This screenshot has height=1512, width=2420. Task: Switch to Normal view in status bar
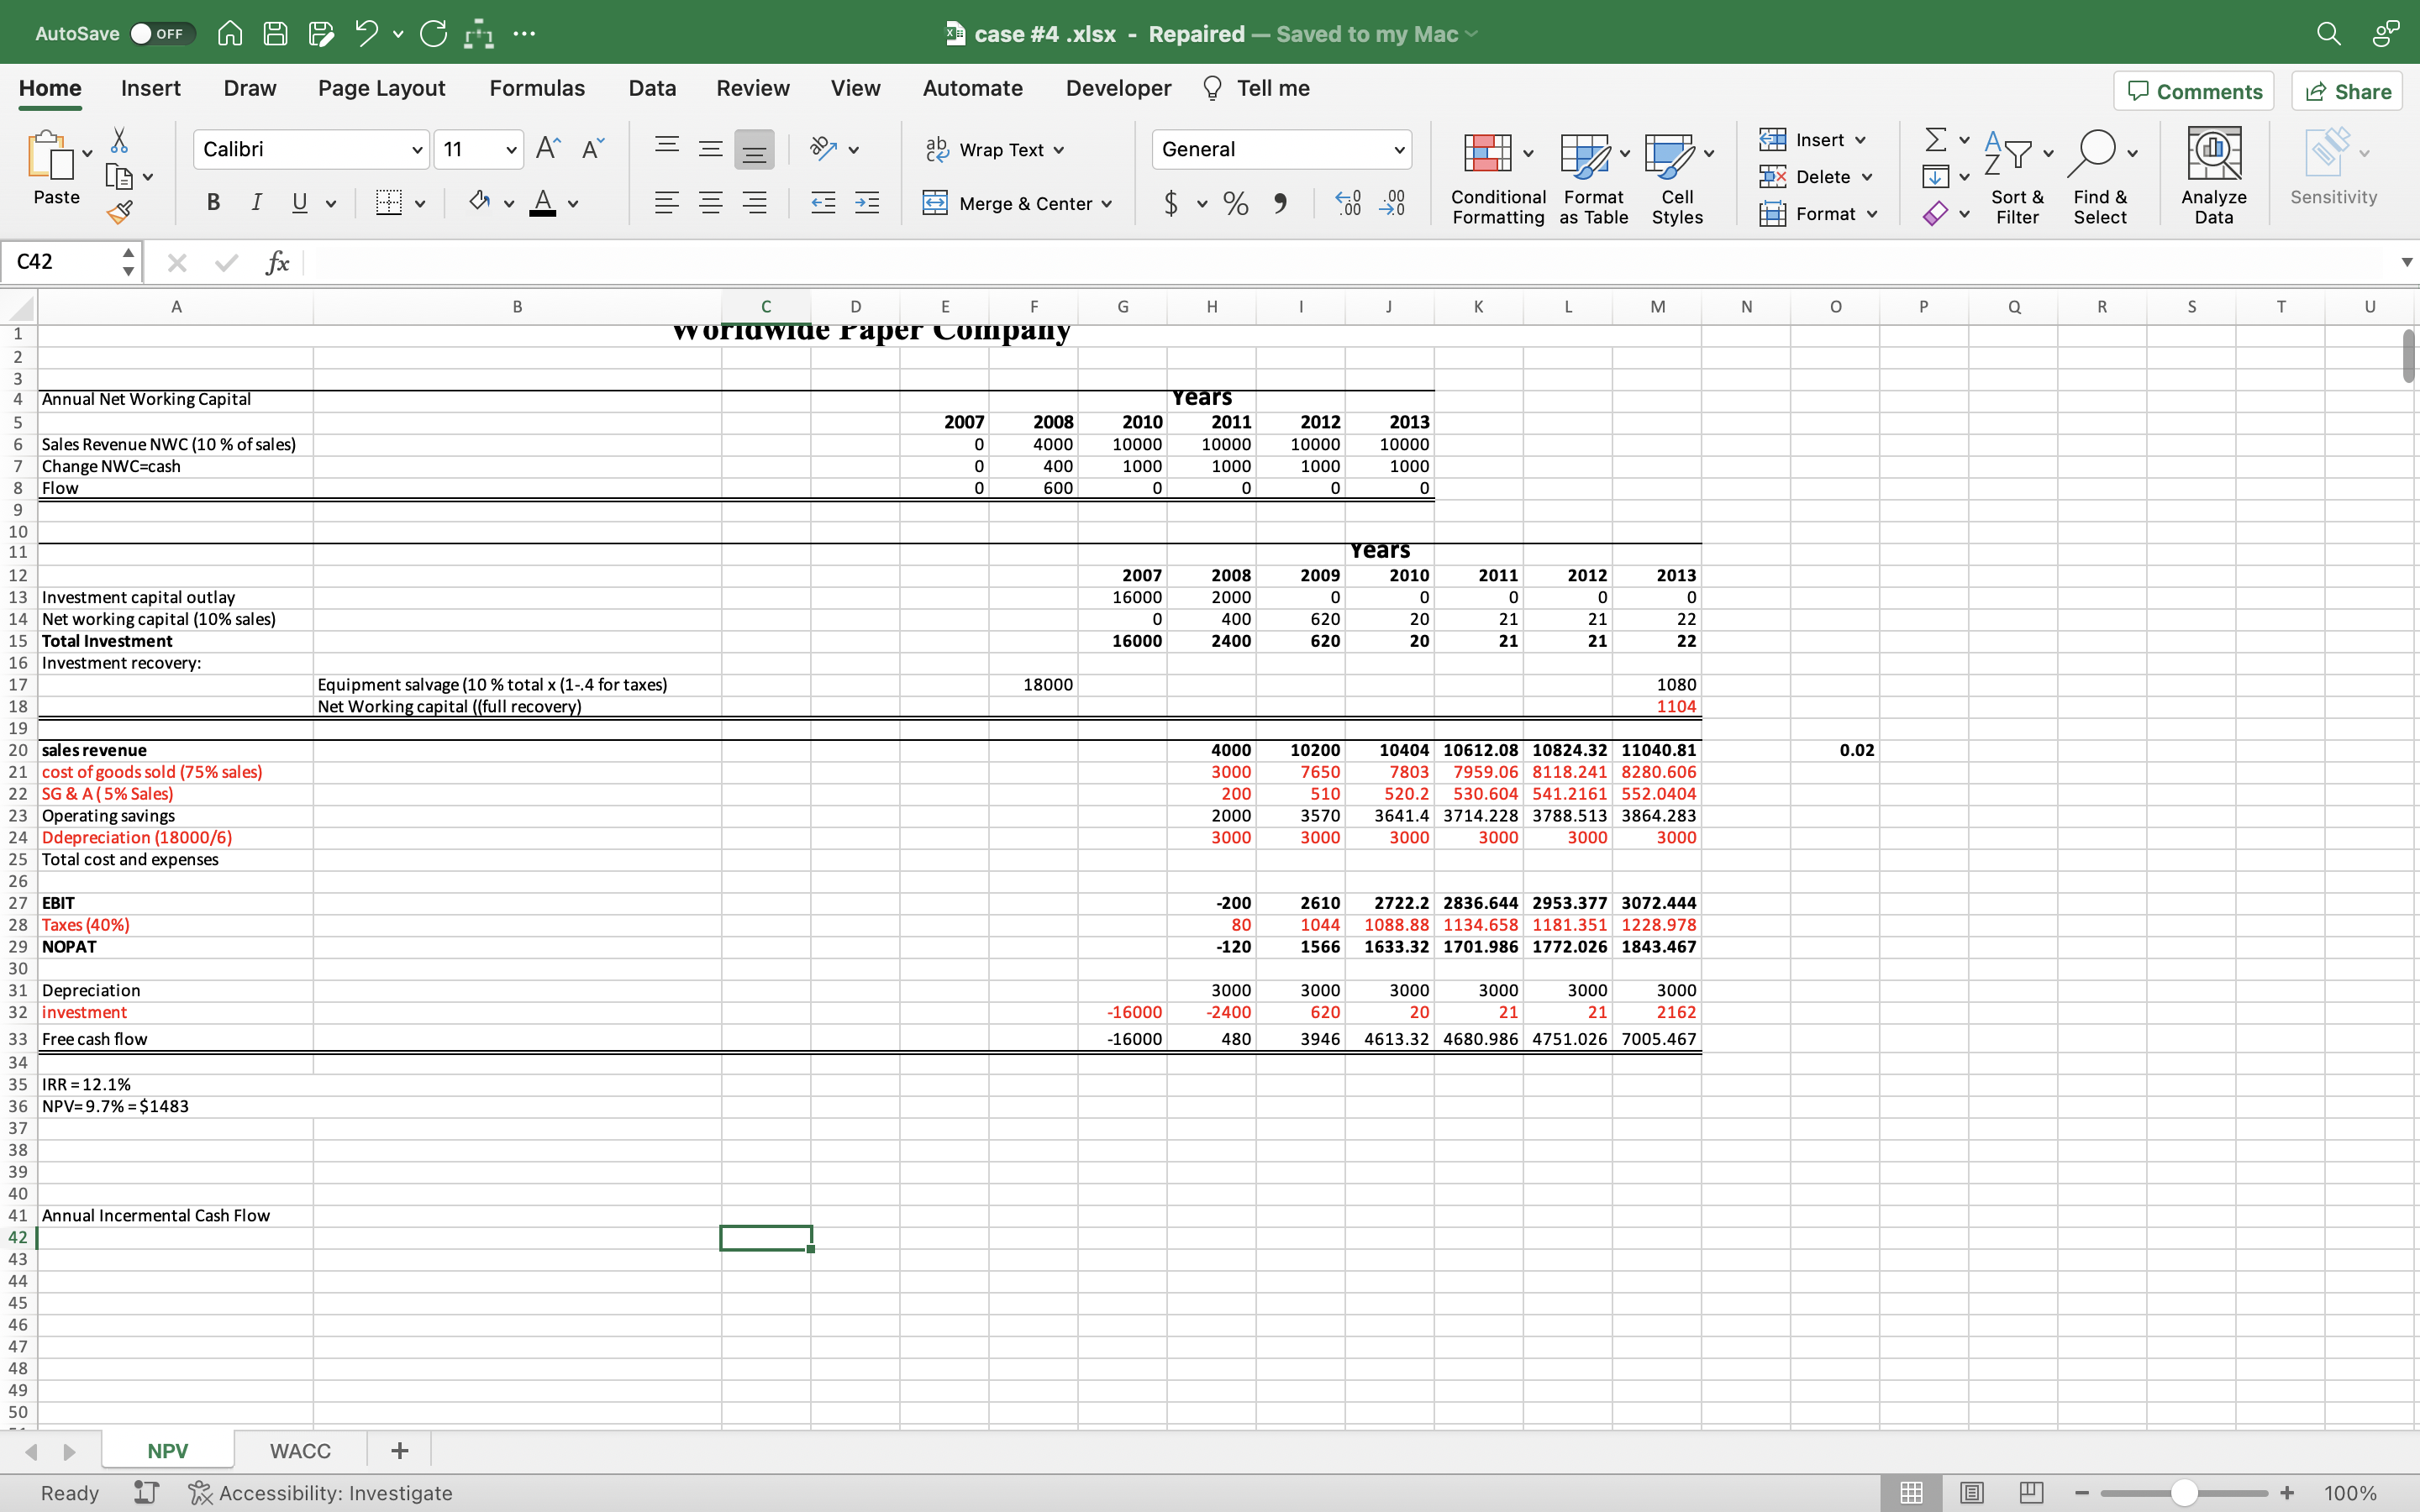pyautogui.click(x=1911, y=1493)
